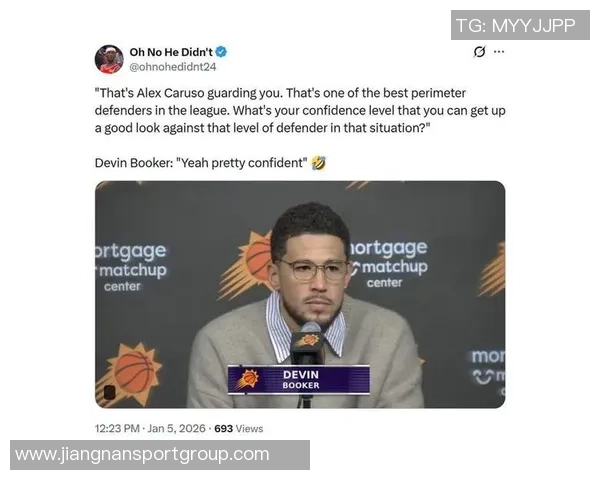View the 693 Views count
Screen dimensions: 600x480
pos(239,429)
